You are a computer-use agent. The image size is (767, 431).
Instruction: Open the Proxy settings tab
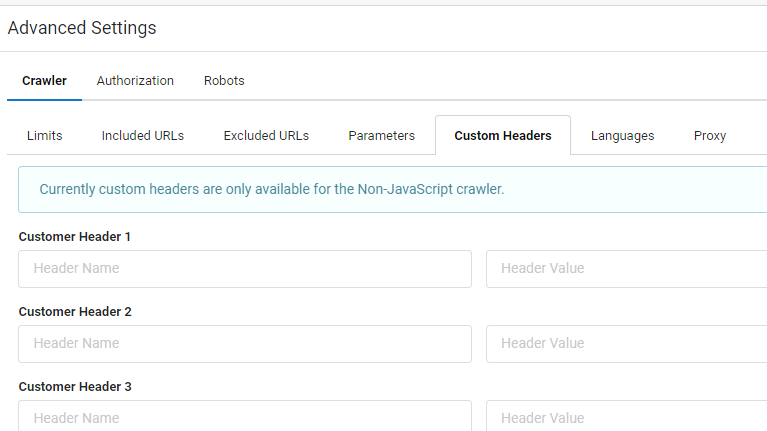709,136
